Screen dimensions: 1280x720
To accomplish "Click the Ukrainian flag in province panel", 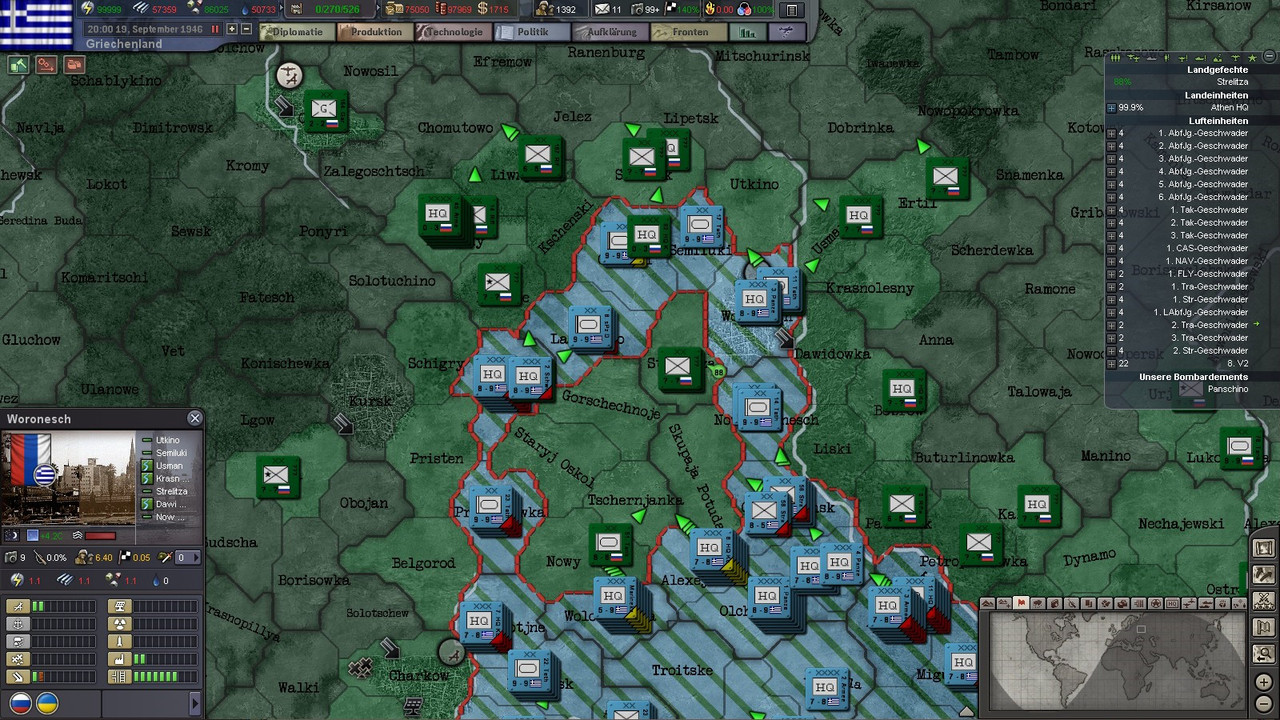I will [x=47, y=703].
